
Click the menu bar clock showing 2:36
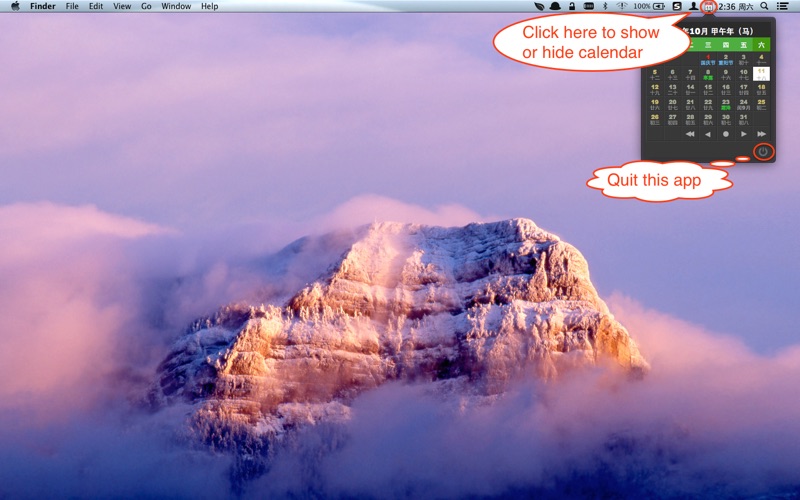pyautogui.click(x=736, y=6)
